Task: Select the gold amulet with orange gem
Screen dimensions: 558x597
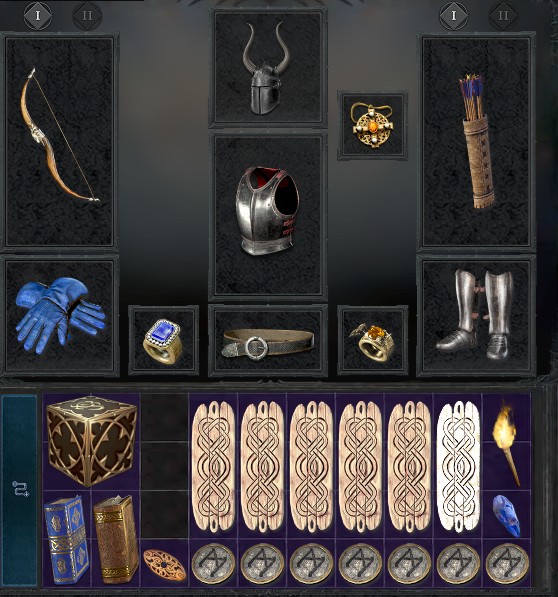Action: pos(371,125)
